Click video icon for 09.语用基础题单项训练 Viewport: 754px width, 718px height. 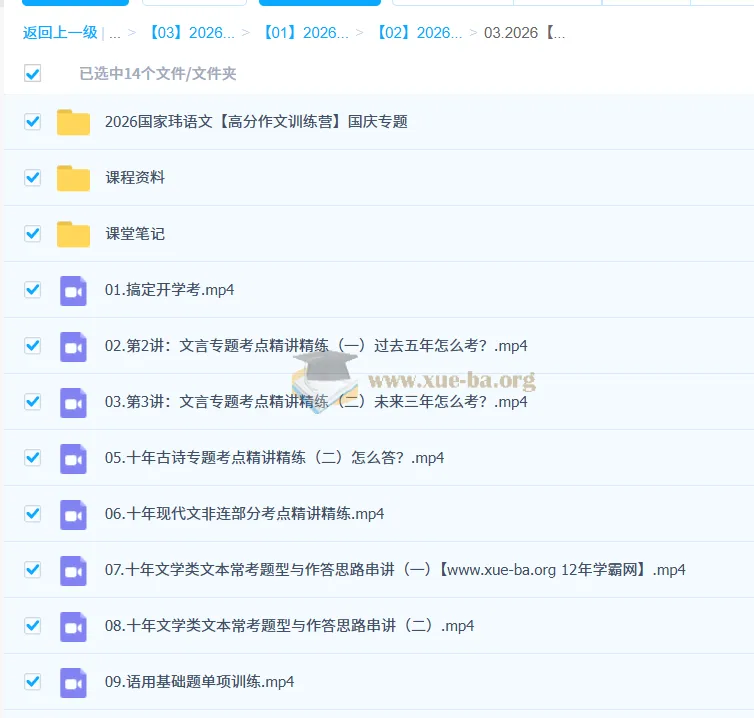click(x=73, y=682)
